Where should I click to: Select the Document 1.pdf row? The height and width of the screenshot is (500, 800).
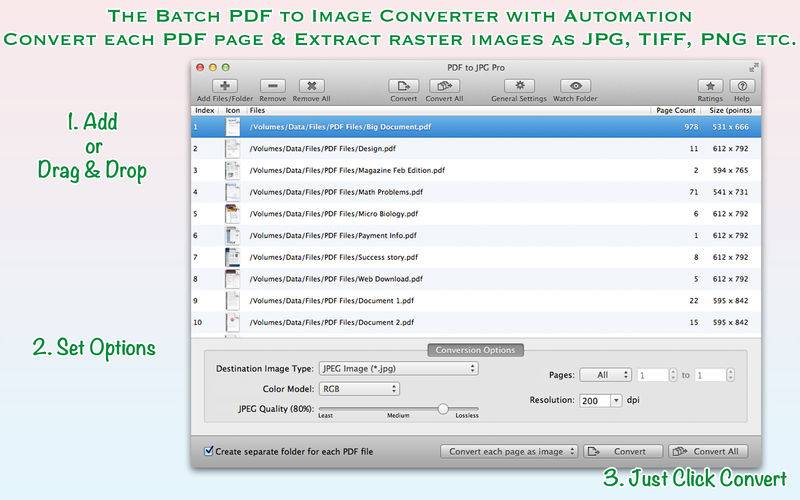pos(476,301)
